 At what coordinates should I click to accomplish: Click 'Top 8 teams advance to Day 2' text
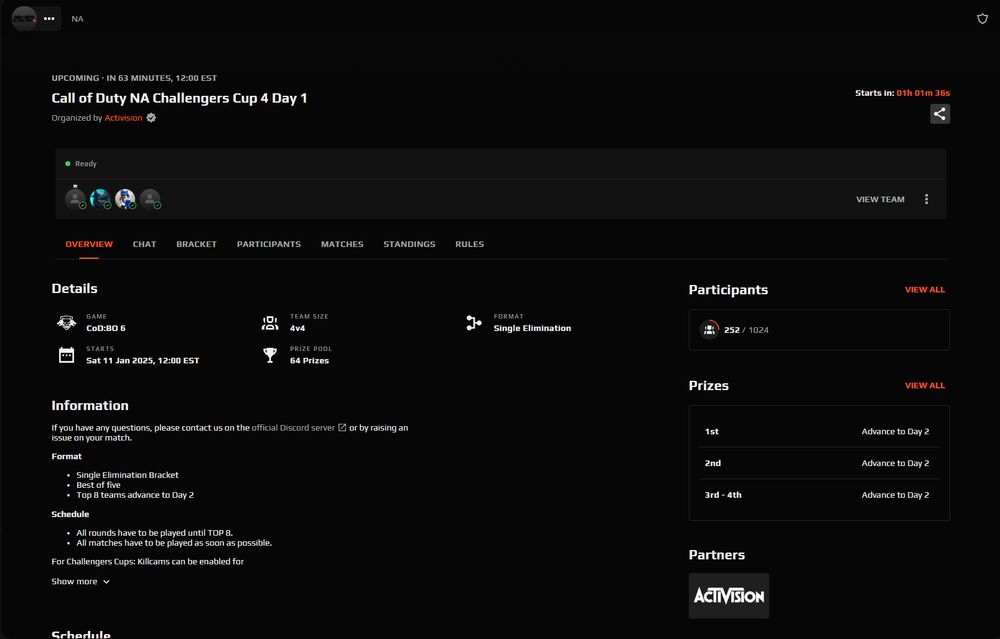[x=135, y=495]
